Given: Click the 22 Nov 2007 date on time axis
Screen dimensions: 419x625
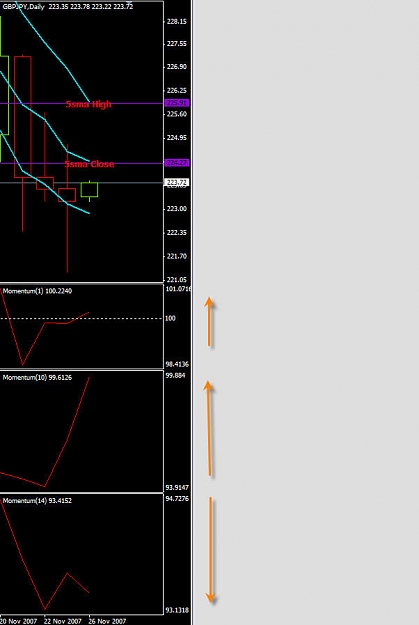Looking at the screenshot, I should click(63, 621).
